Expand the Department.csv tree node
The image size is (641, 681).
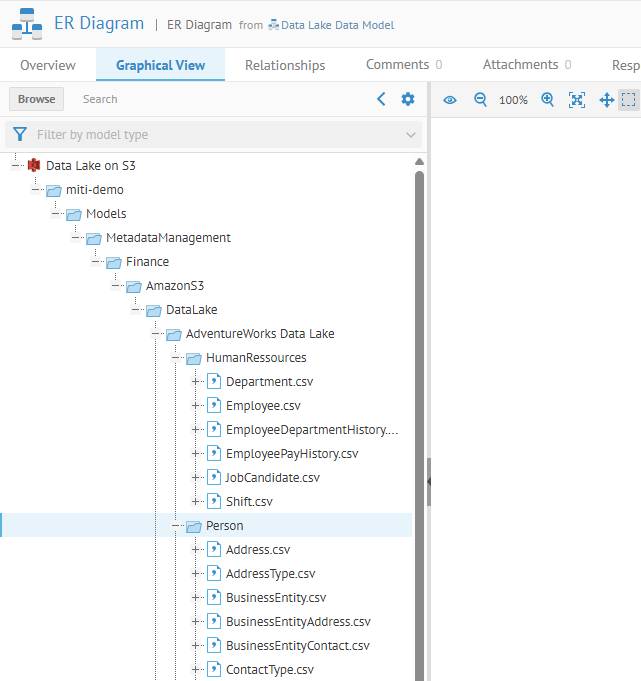[x=196, y=382]
